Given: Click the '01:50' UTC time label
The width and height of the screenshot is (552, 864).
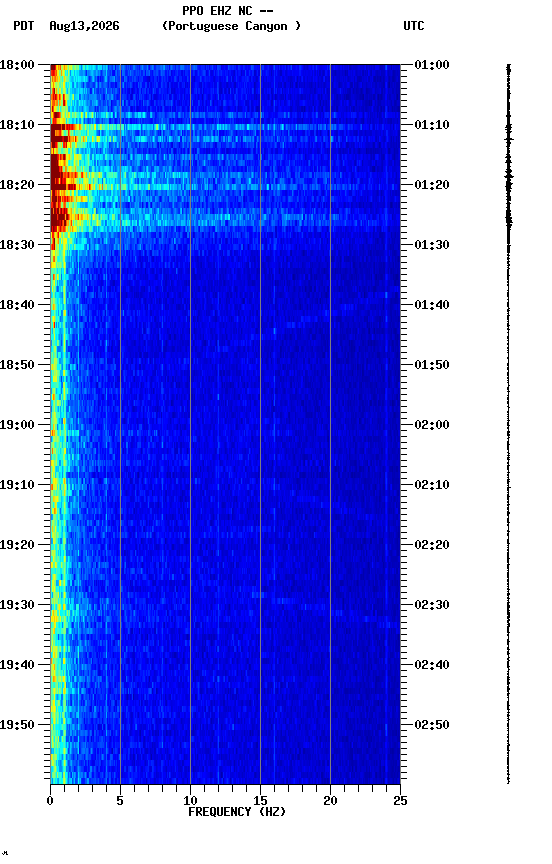Looking at the screenshot, I should (432, 365).
